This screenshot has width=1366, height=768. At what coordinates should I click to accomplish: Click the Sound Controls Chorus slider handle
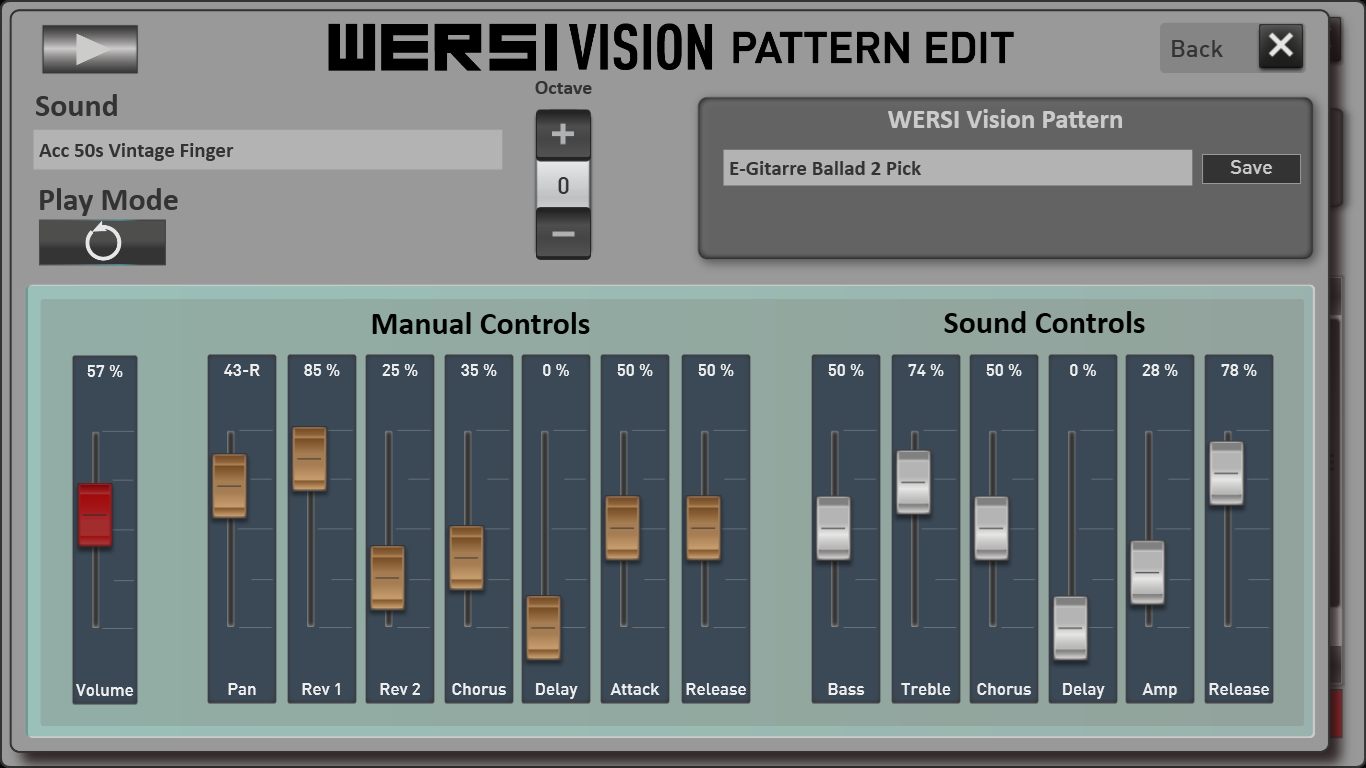click(992, 528)
